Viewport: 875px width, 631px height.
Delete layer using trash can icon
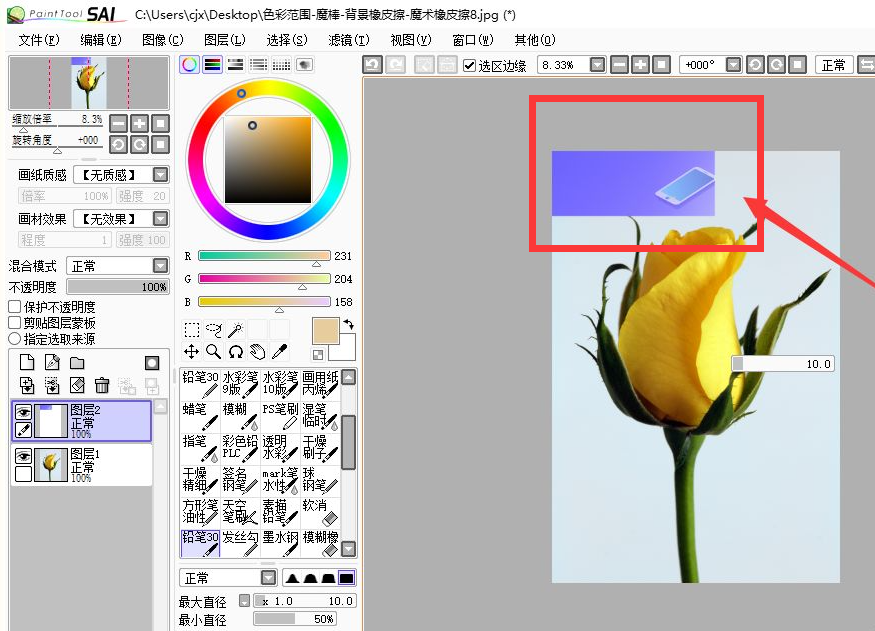coord(101,385)
